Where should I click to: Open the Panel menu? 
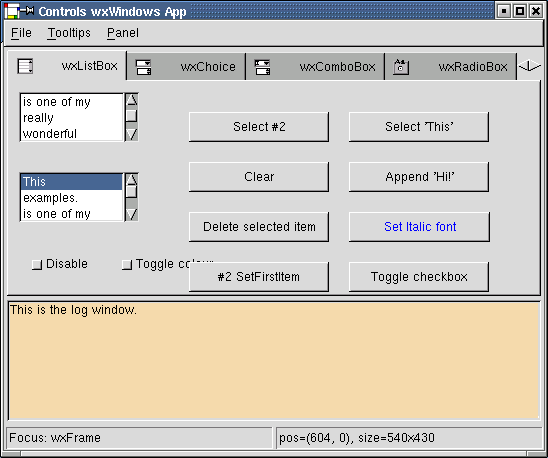point(123,33)
